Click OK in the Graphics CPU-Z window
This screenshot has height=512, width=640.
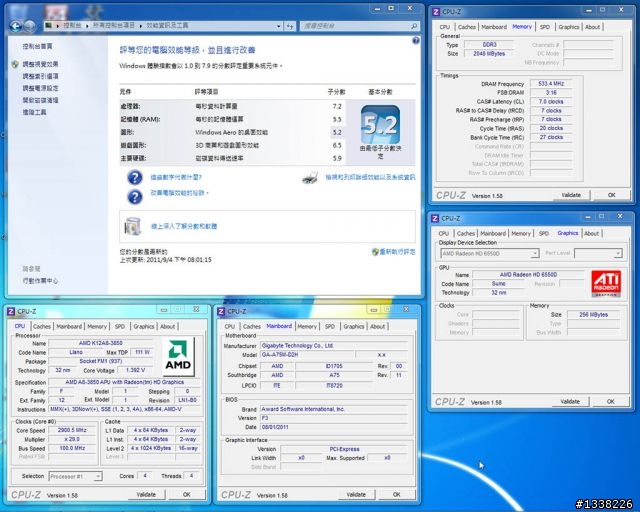click(x=611, y=402)
